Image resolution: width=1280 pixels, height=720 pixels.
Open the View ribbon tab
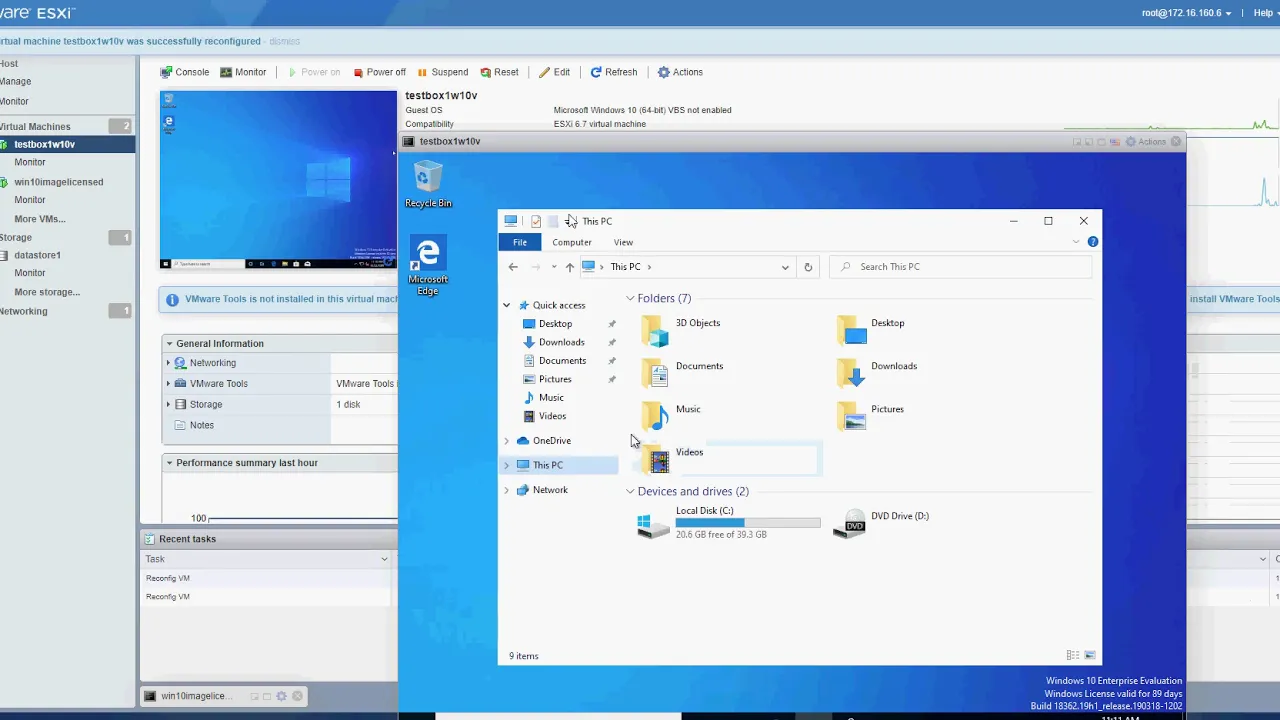click(623, 242)
